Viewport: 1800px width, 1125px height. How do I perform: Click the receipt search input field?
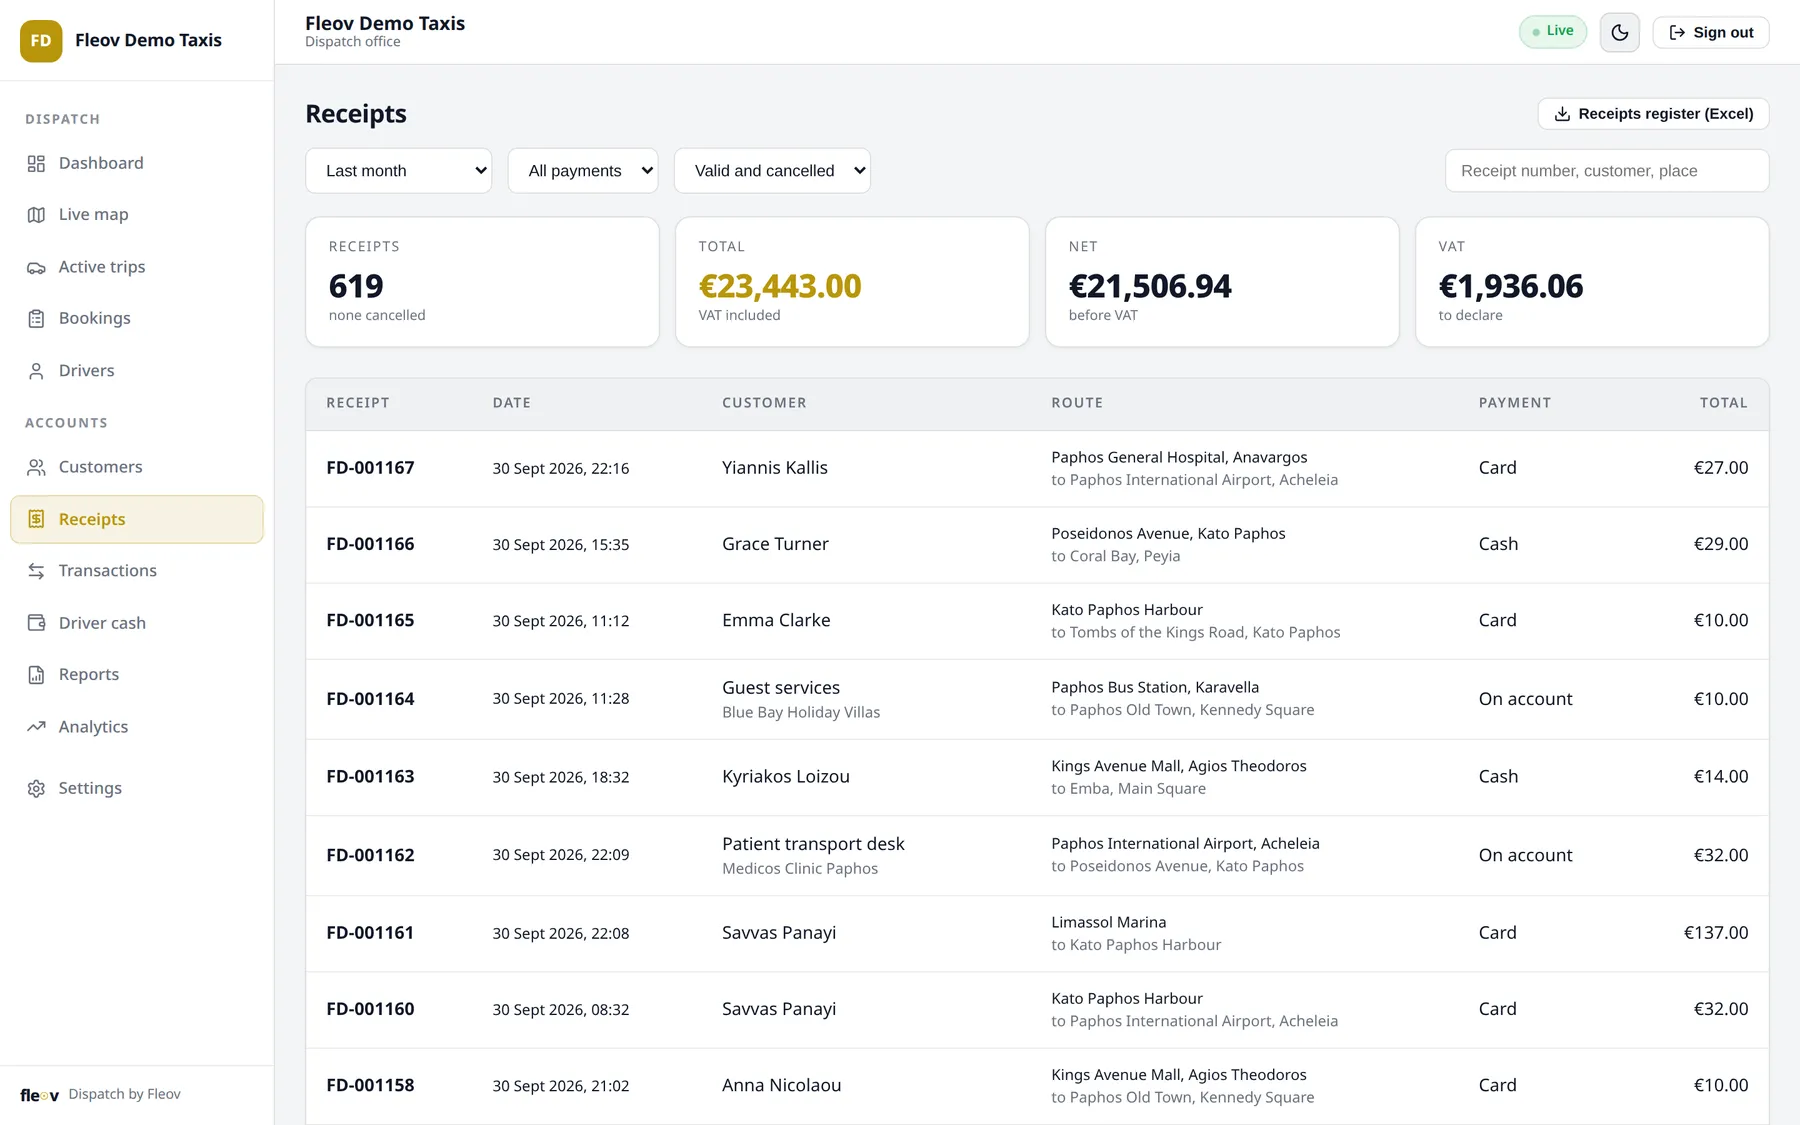point(1606,171)
